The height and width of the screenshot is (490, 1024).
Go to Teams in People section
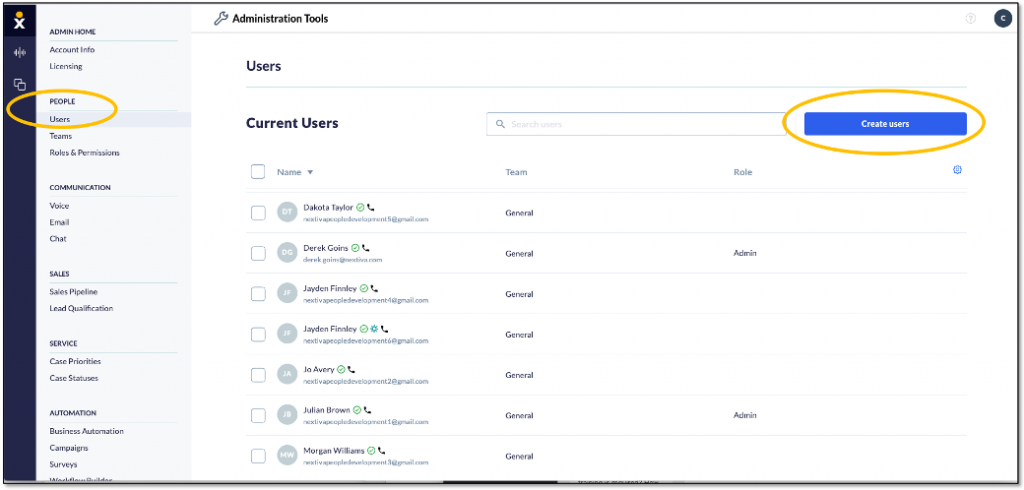(61, 136)
